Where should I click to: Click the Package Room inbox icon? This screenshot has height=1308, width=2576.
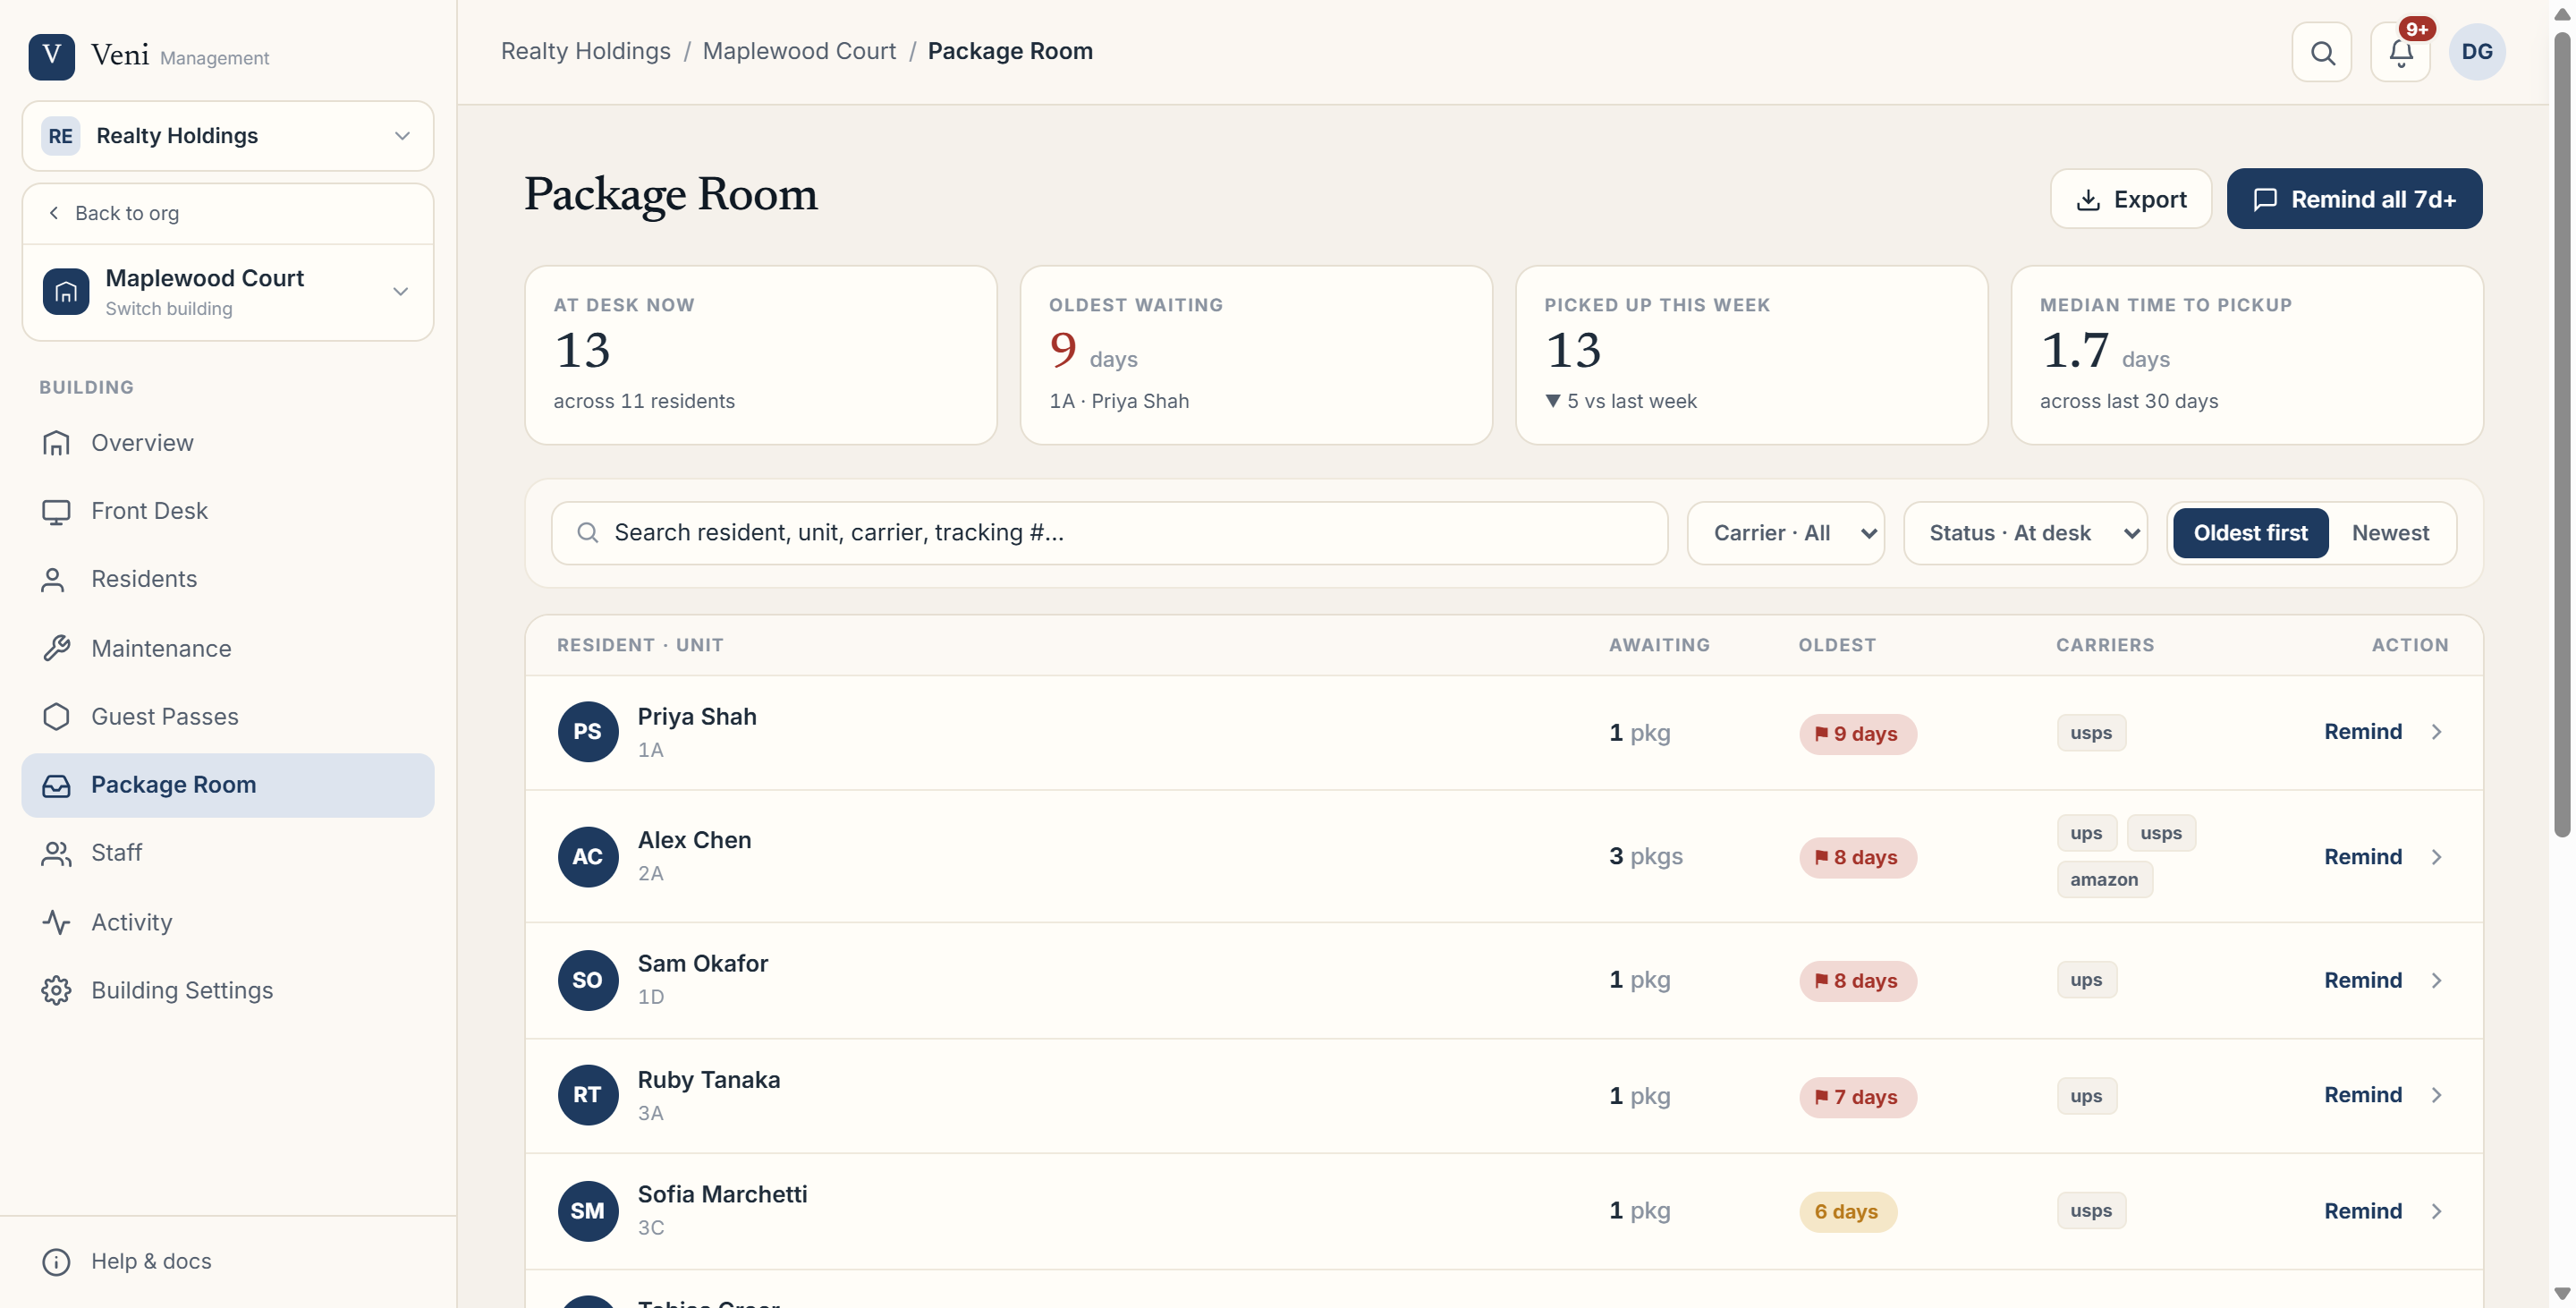(56, 785)
